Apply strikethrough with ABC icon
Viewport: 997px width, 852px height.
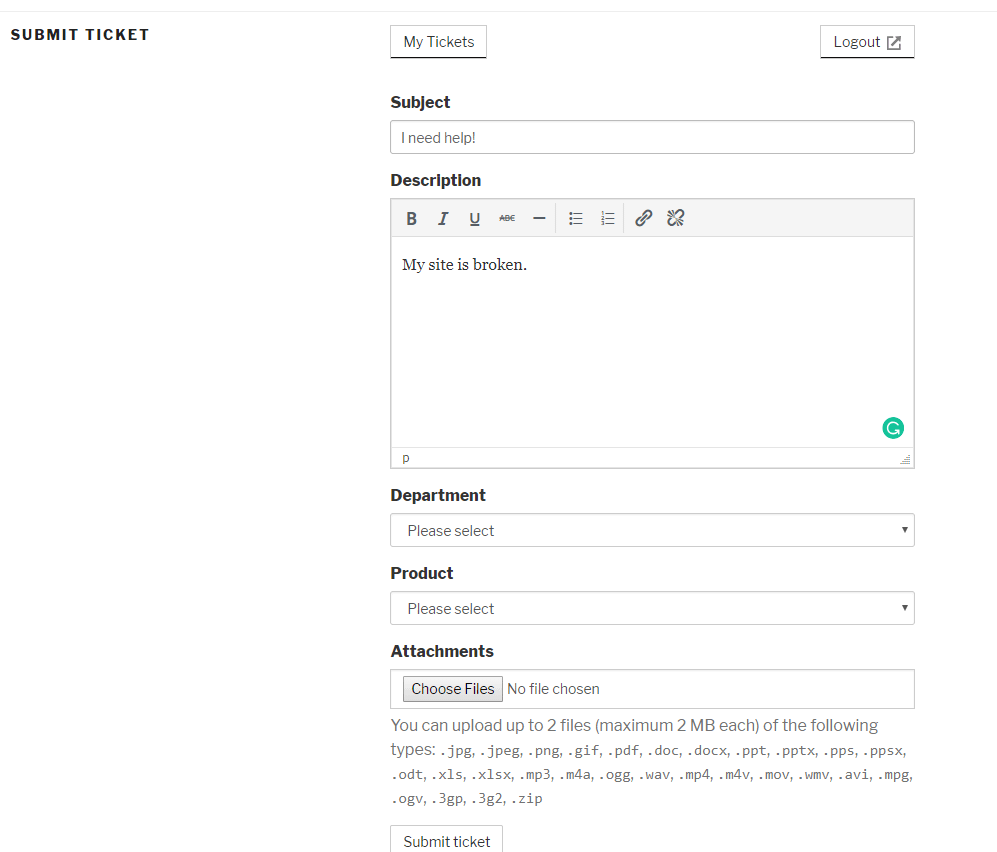pyautogui.click(x=507, y=219)
